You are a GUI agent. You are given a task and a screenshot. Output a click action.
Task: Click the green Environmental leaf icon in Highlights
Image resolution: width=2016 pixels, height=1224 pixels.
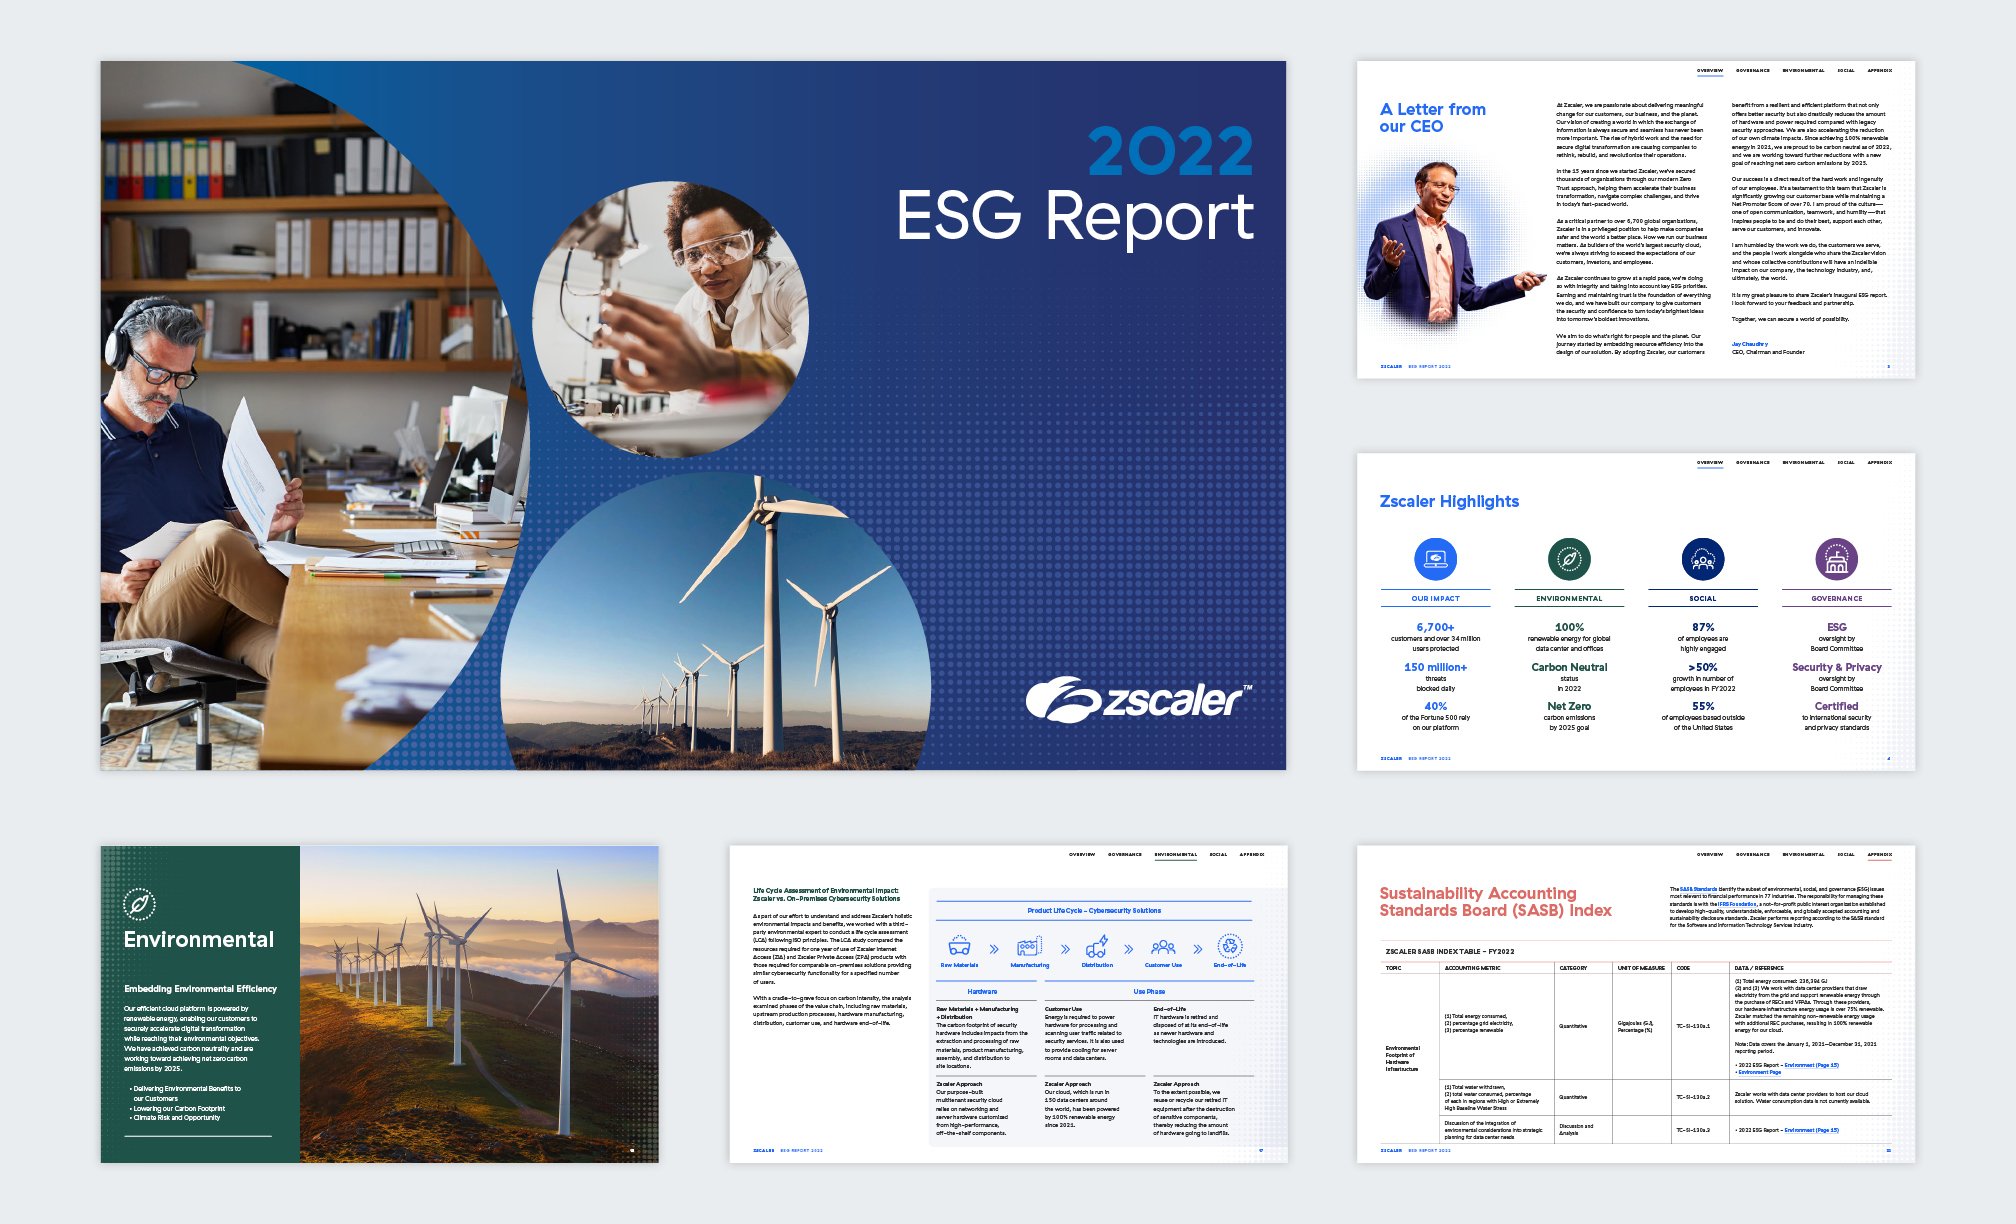1569,559
